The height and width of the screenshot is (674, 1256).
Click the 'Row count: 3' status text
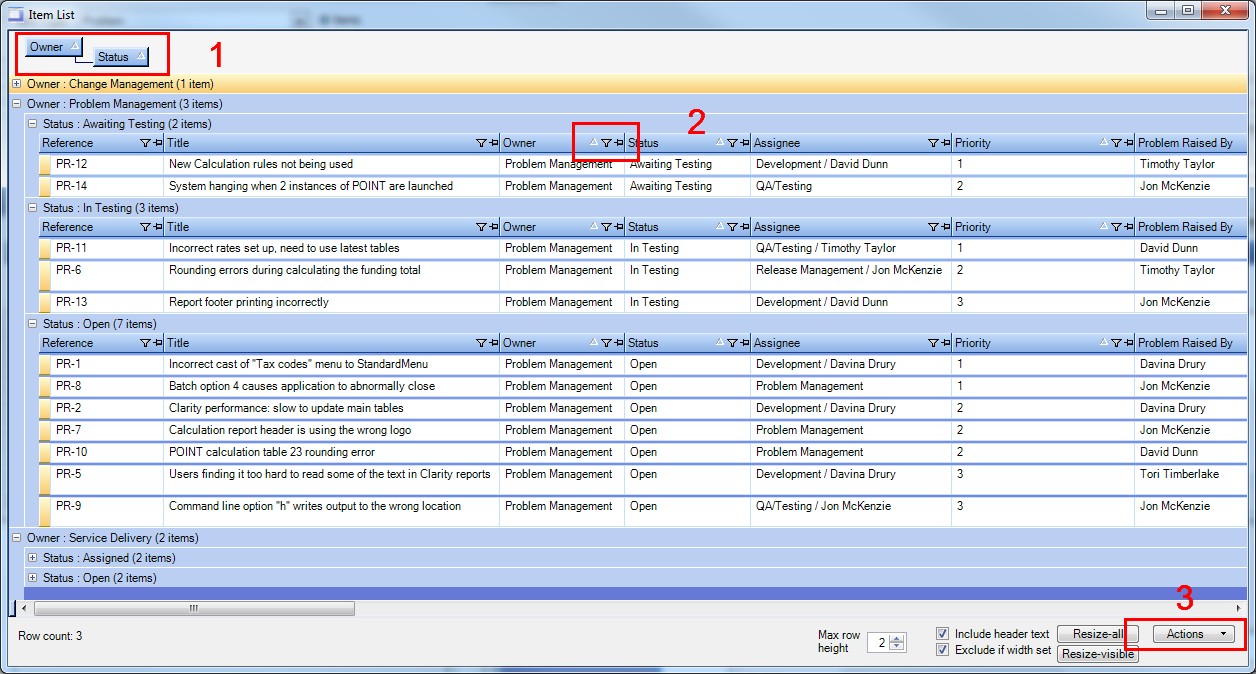[50, 636]
